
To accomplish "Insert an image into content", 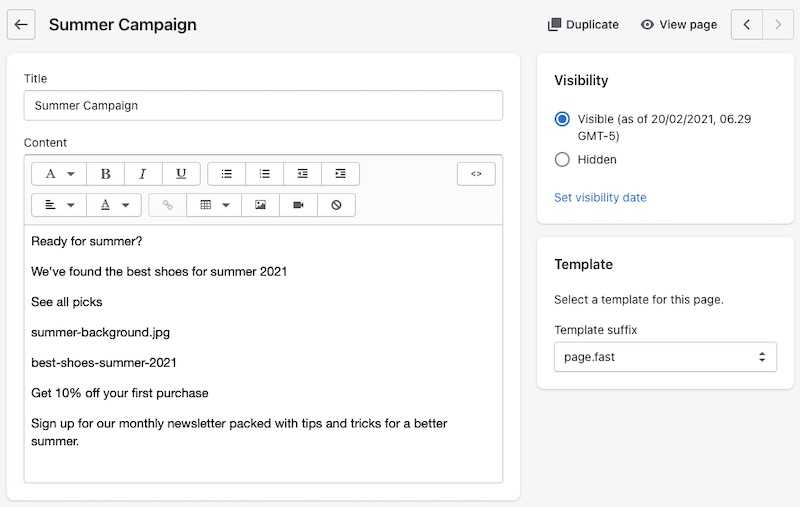I will pos(261,205).
